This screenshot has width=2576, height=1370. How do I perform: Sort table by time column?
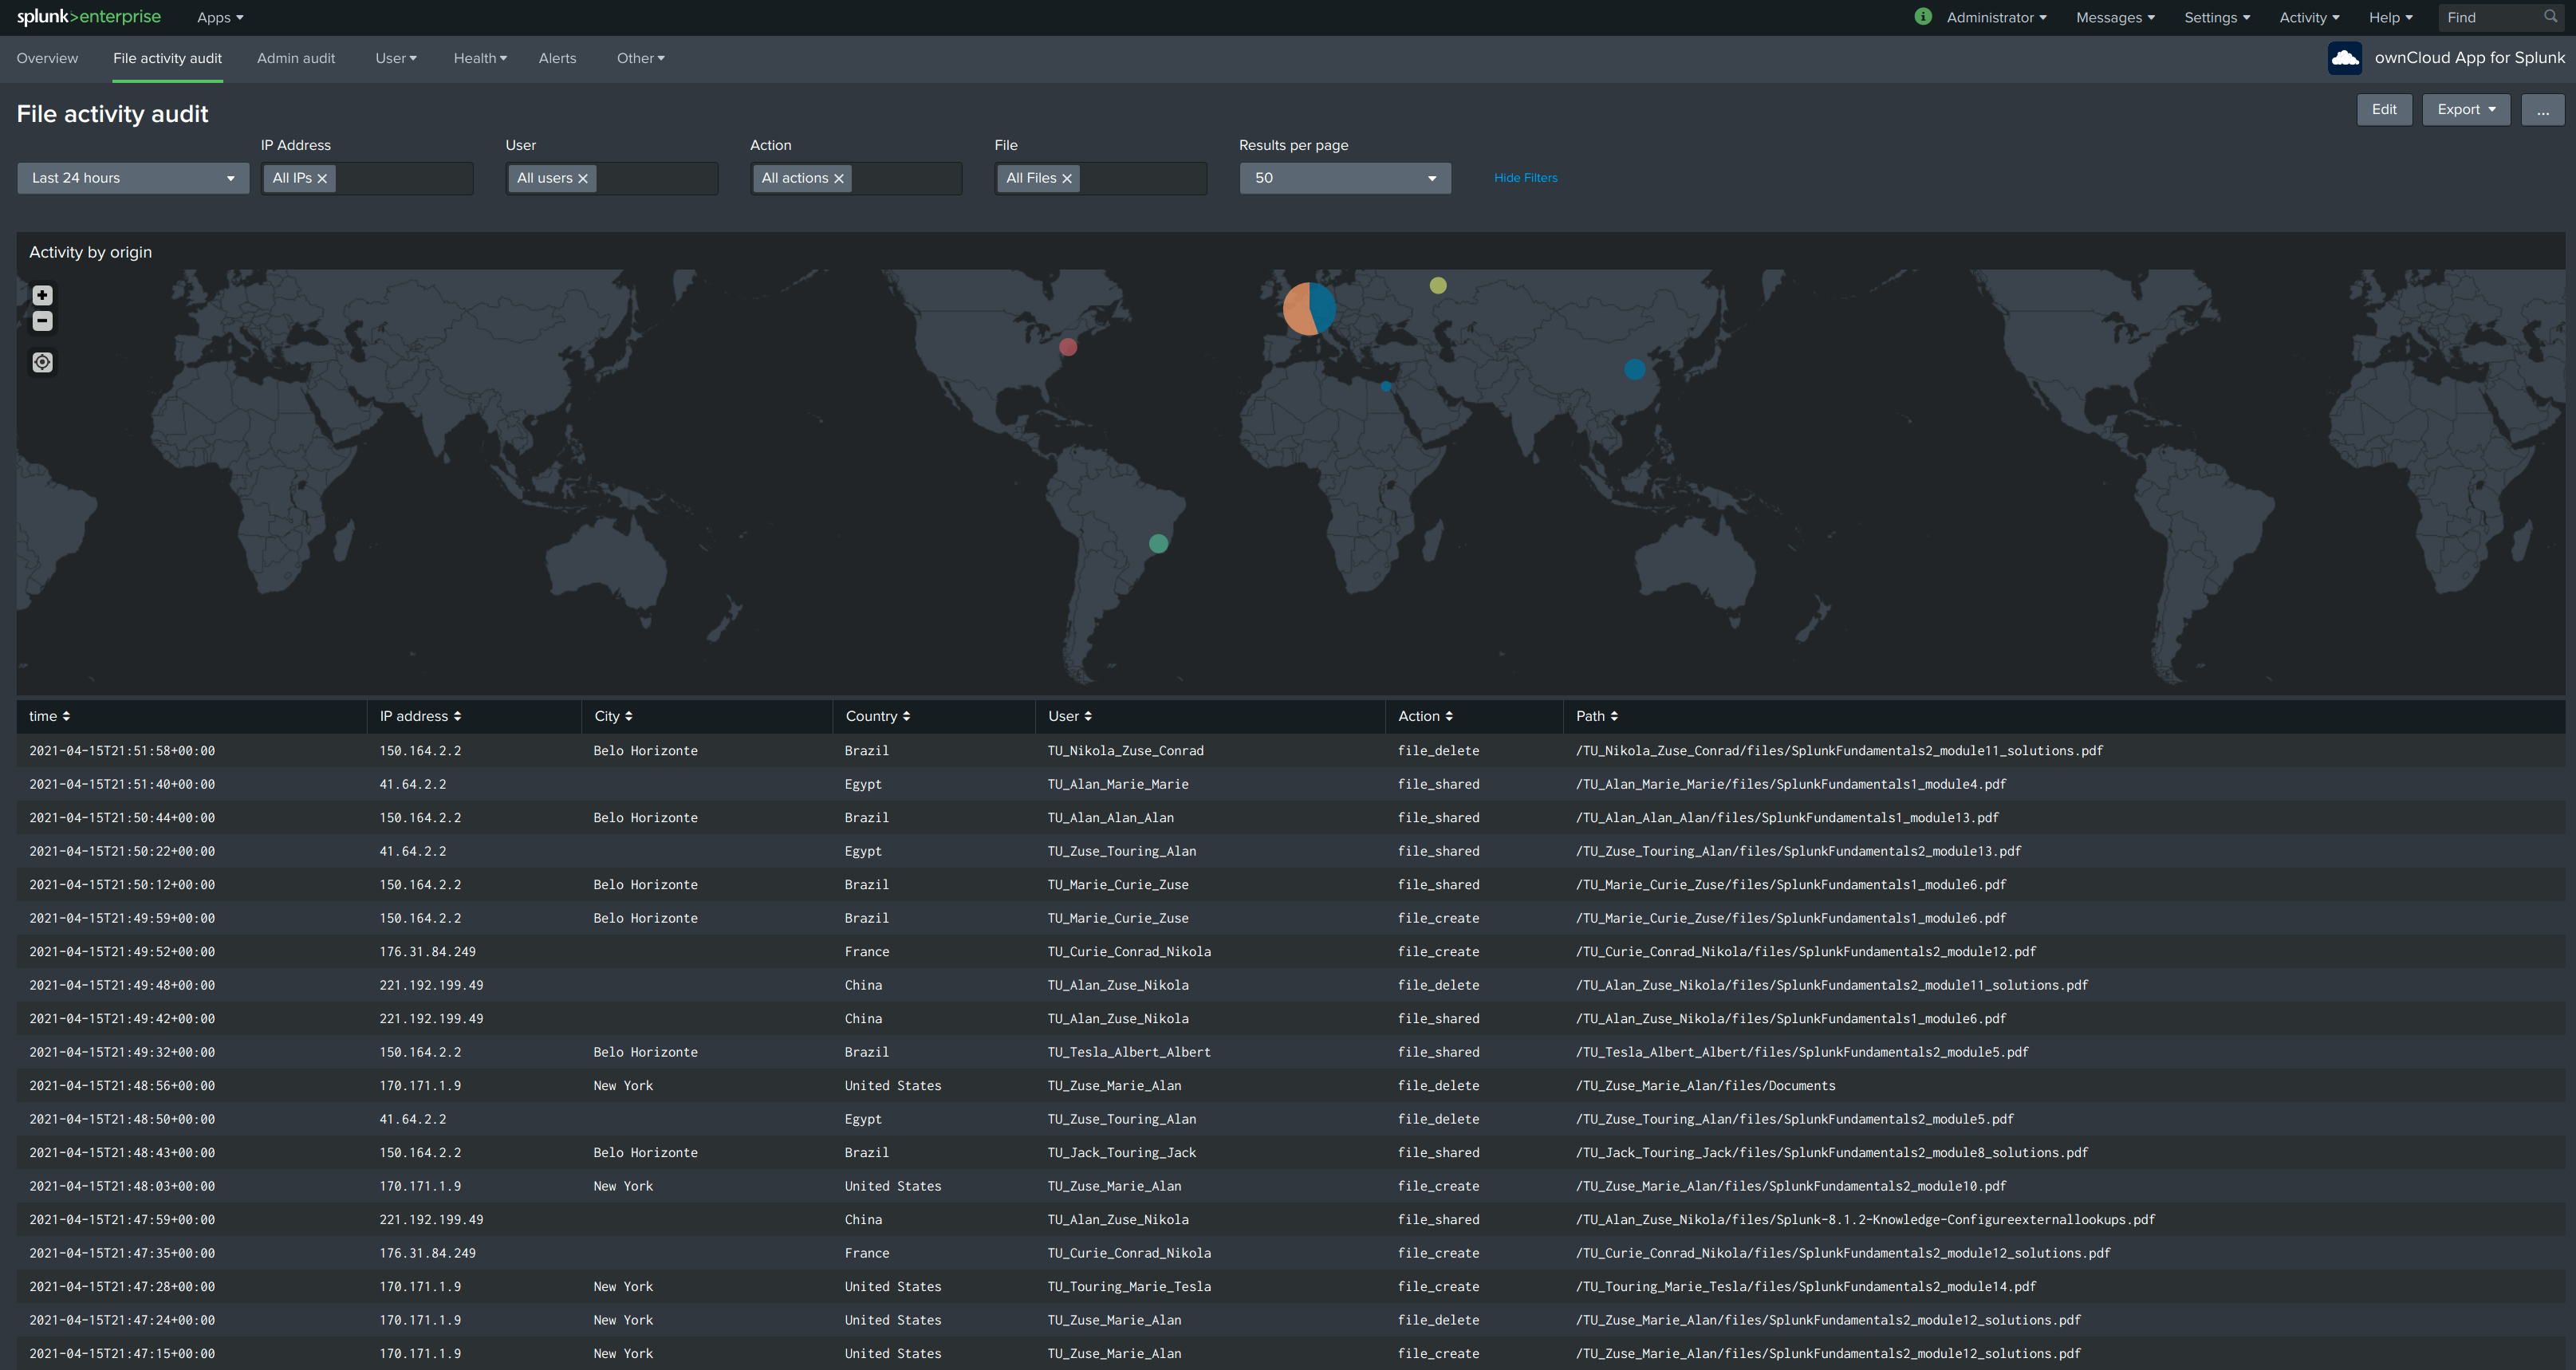tap(49, 716)
